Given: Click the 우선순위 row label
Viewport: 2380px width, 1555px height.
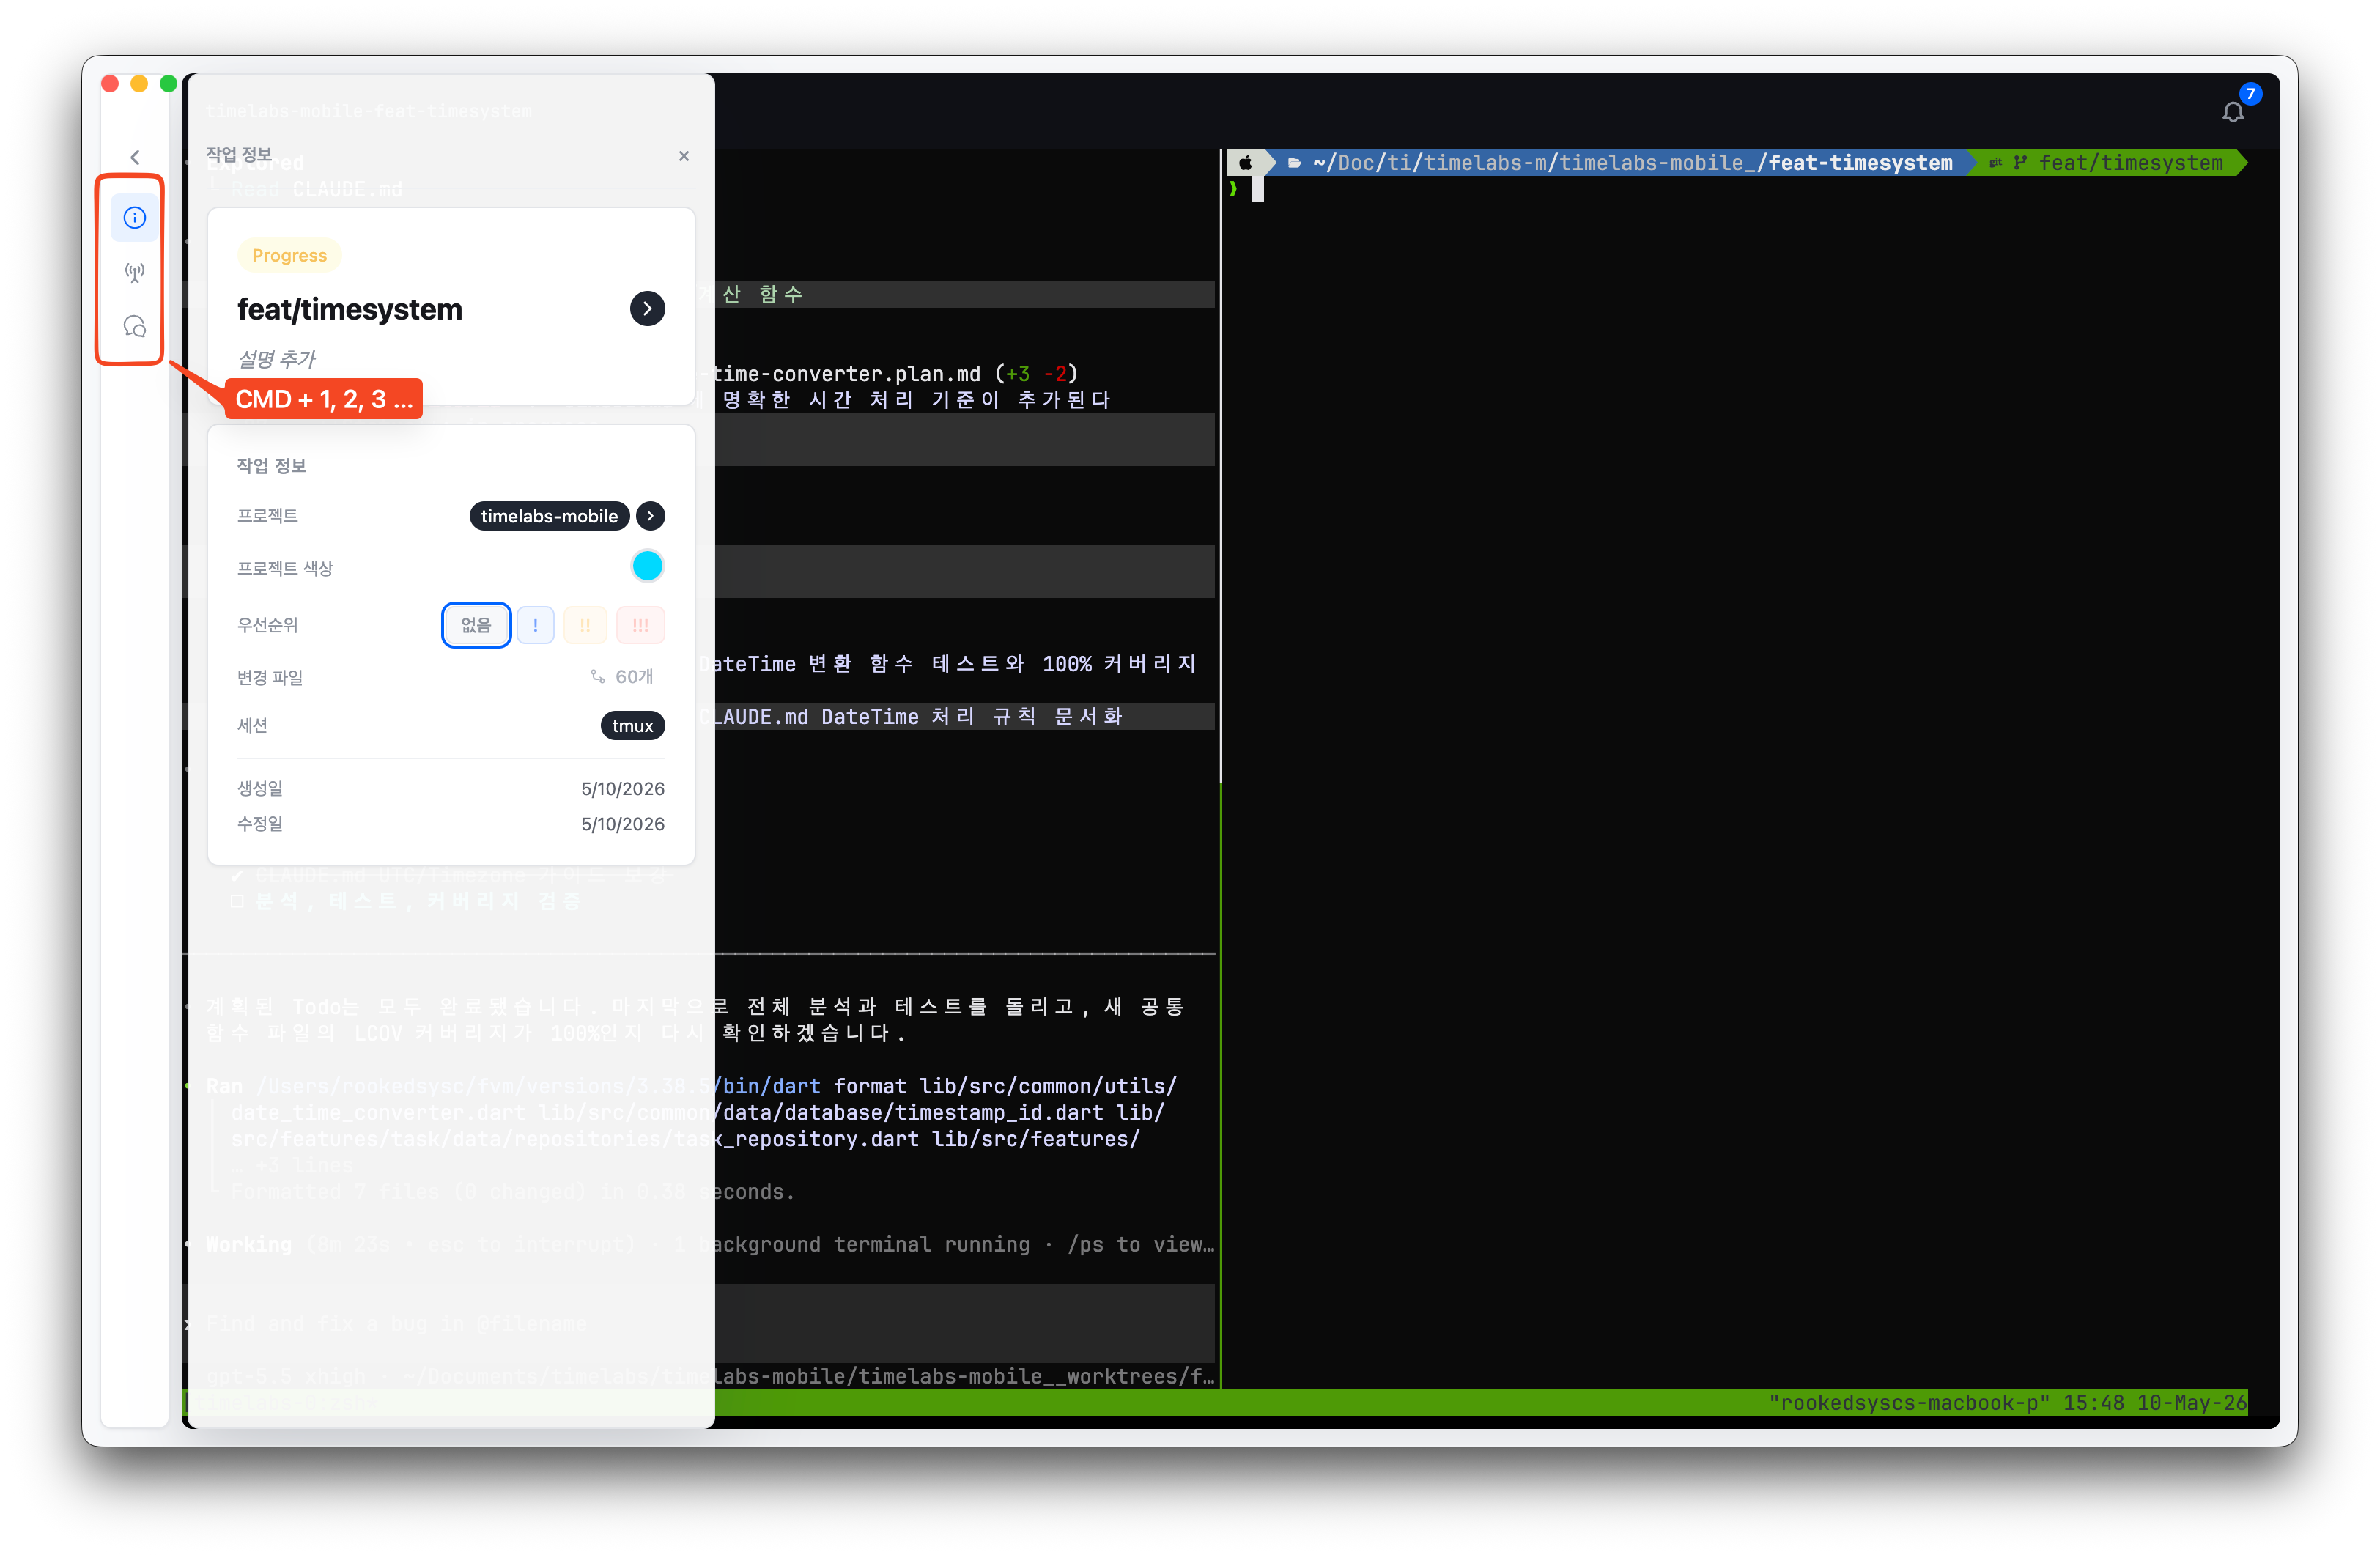Looking at the screenshot, I should [x=267, y=625].
